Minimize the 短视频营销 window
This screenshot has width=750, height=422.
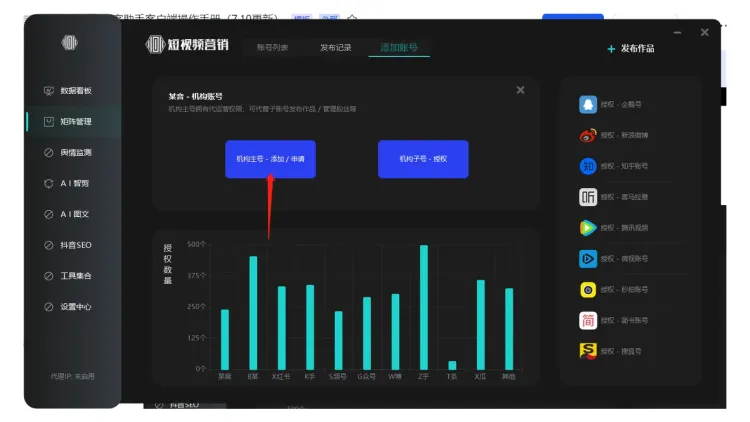(677, 33)
